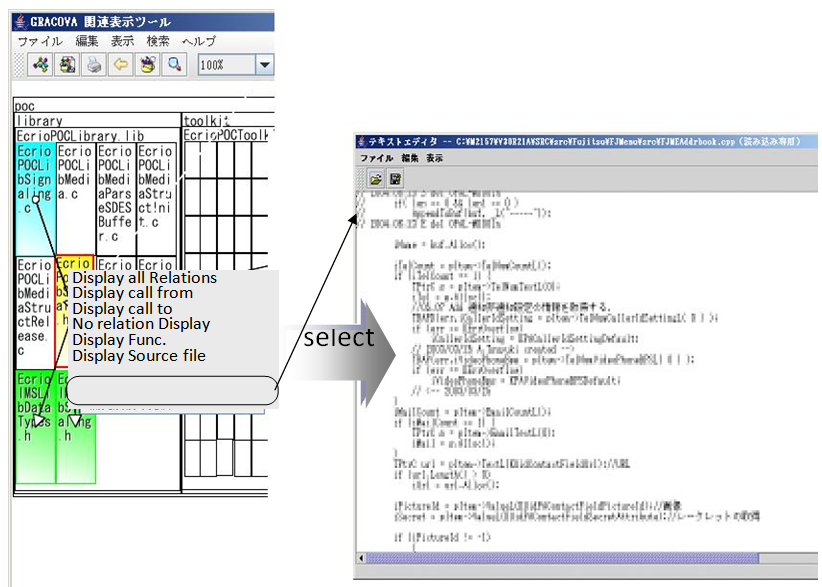Click the magnifying glass search icon

tap(174, 65)
